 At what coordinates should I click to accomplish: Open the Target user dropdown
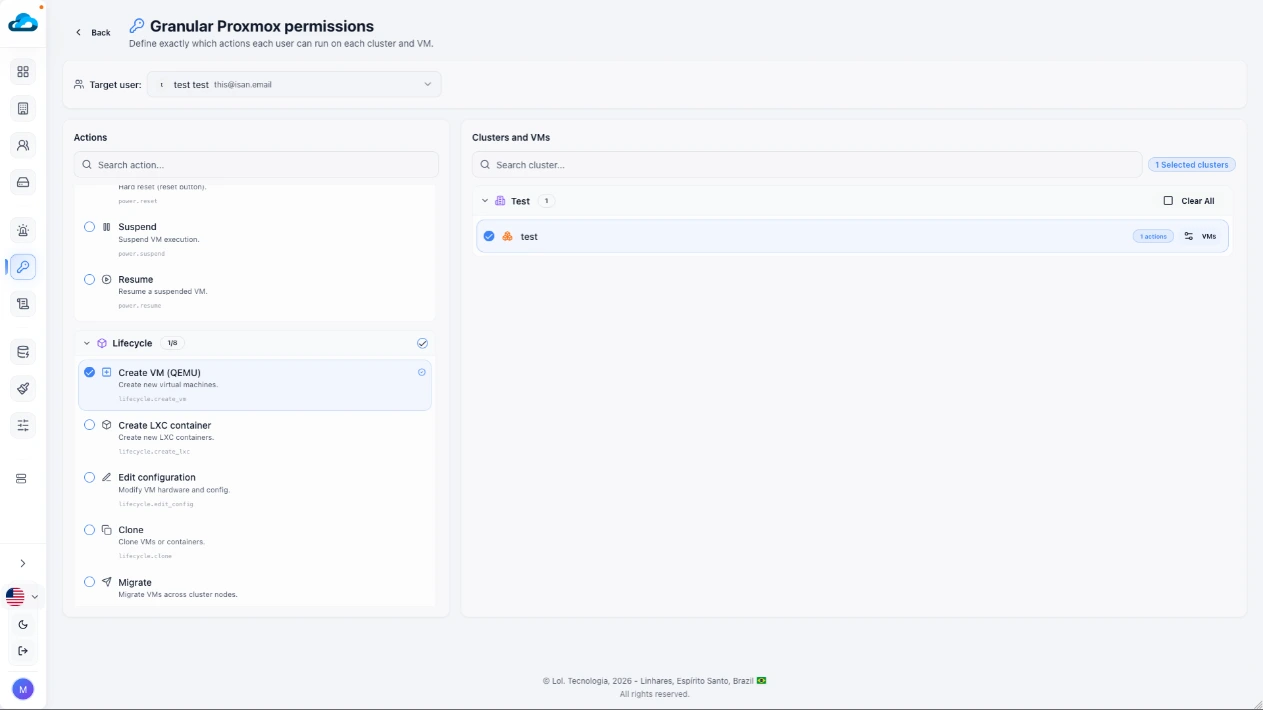pos(294,84)
